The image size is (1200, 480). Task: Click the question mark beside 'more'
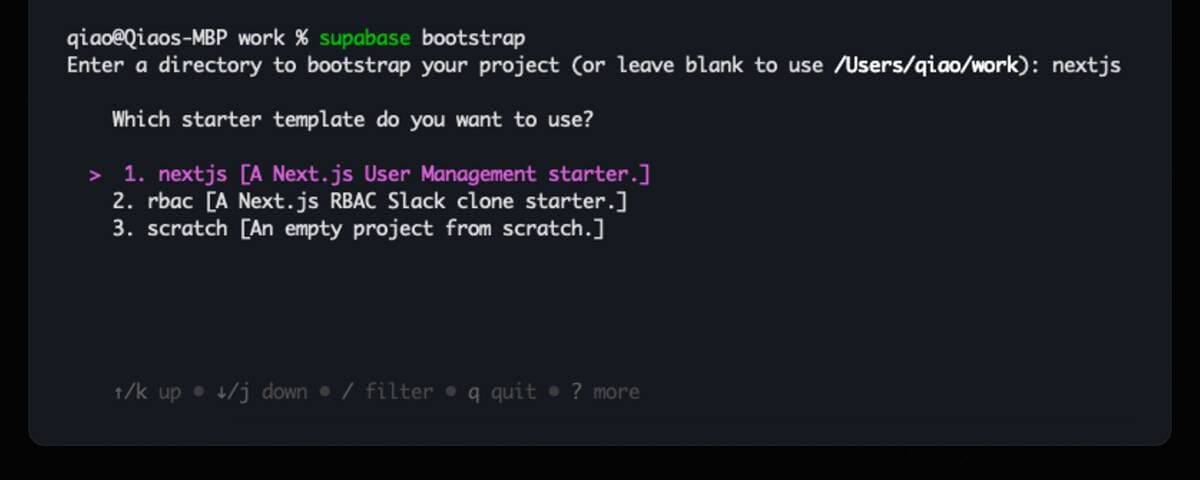(x=576, y=391)
